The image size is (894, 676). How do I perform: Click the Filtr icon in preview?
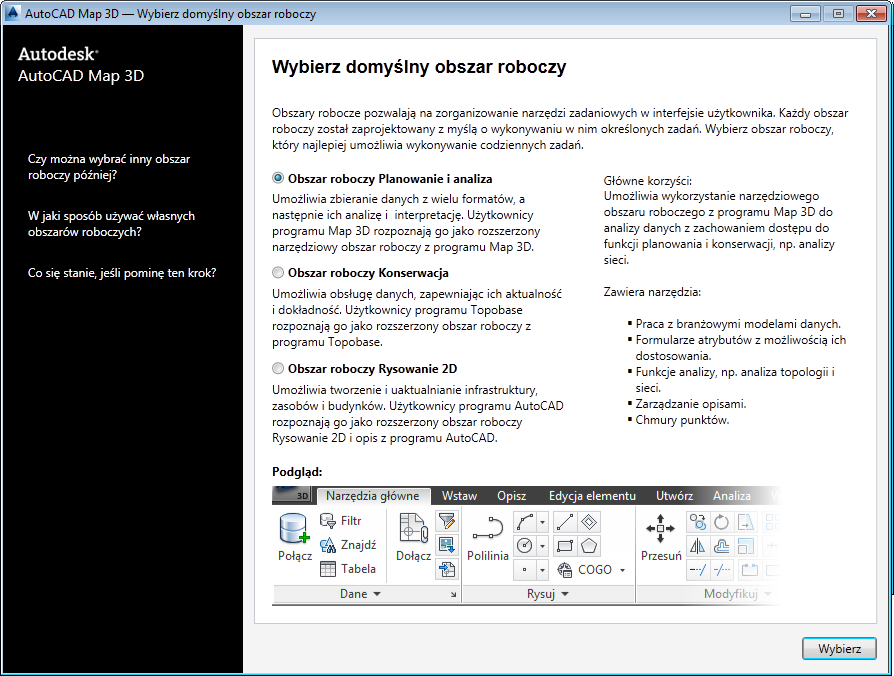pos(328,520)
